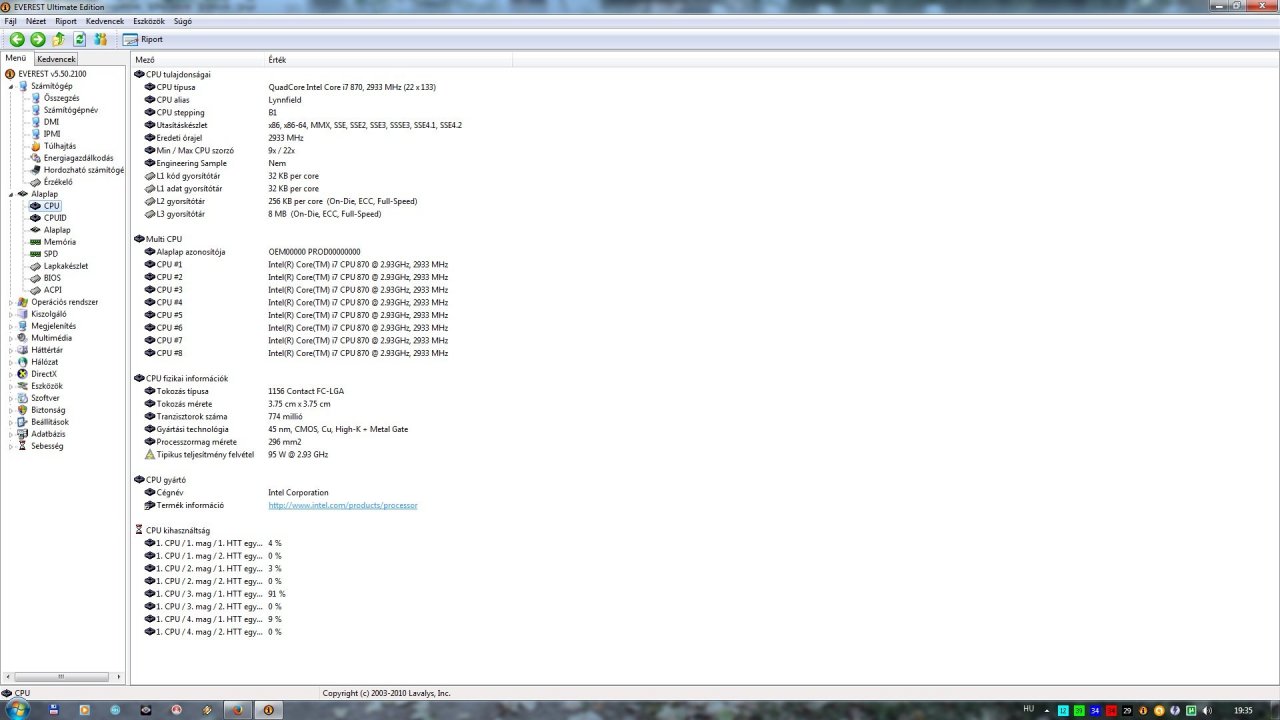This screenshot has width=1280, height=720.
Task: Select the Lapkakészlet tree icon
Action: (x=36, y=266)
